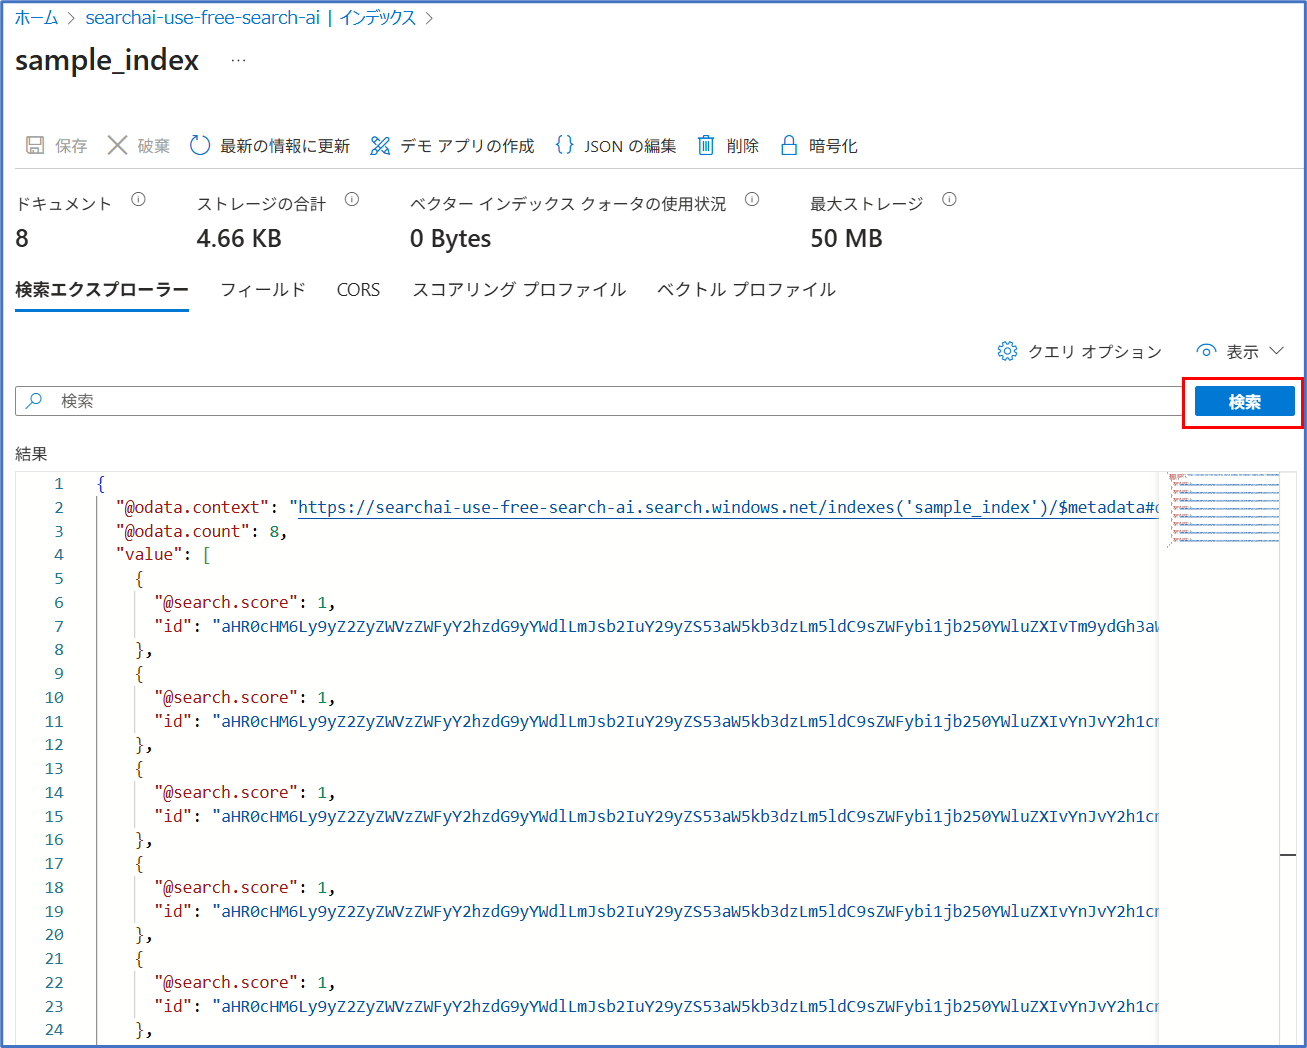Open the CORS tab
Image resolution: width=1307 pixels, height=1048 pixels.
358,290
